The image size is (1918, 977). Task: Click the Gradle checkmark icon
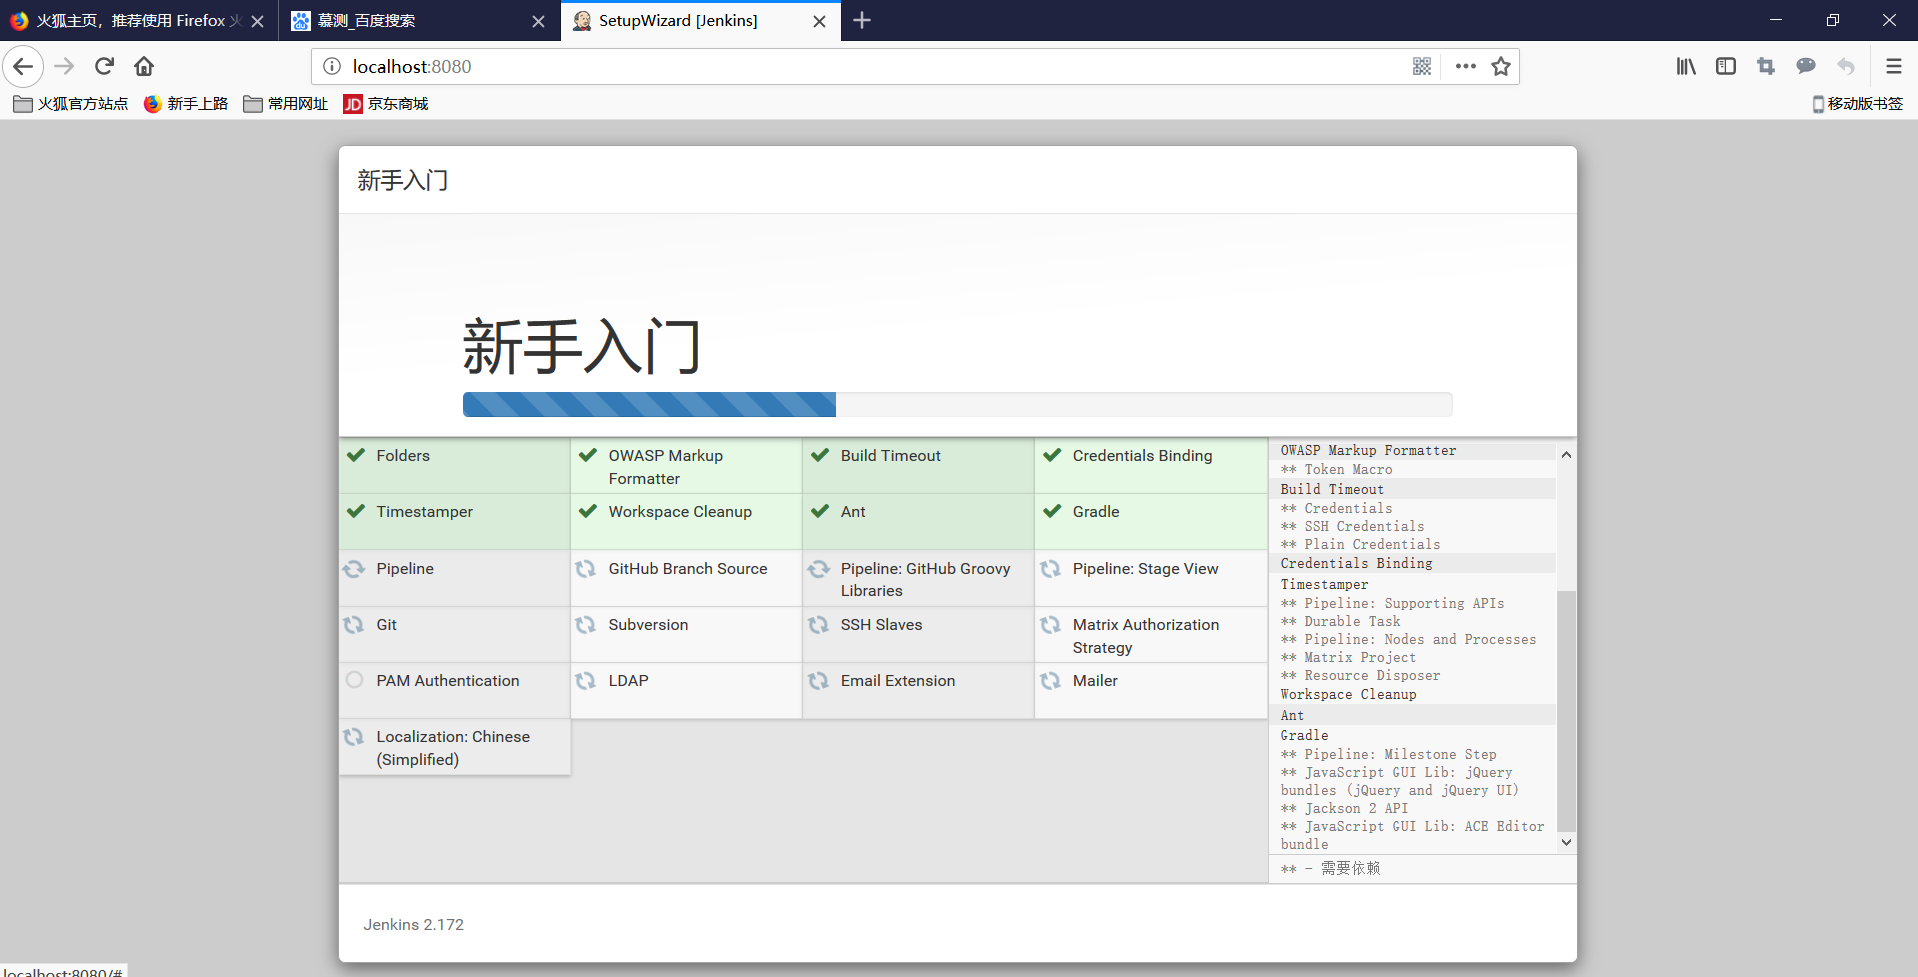point(1052,512)
